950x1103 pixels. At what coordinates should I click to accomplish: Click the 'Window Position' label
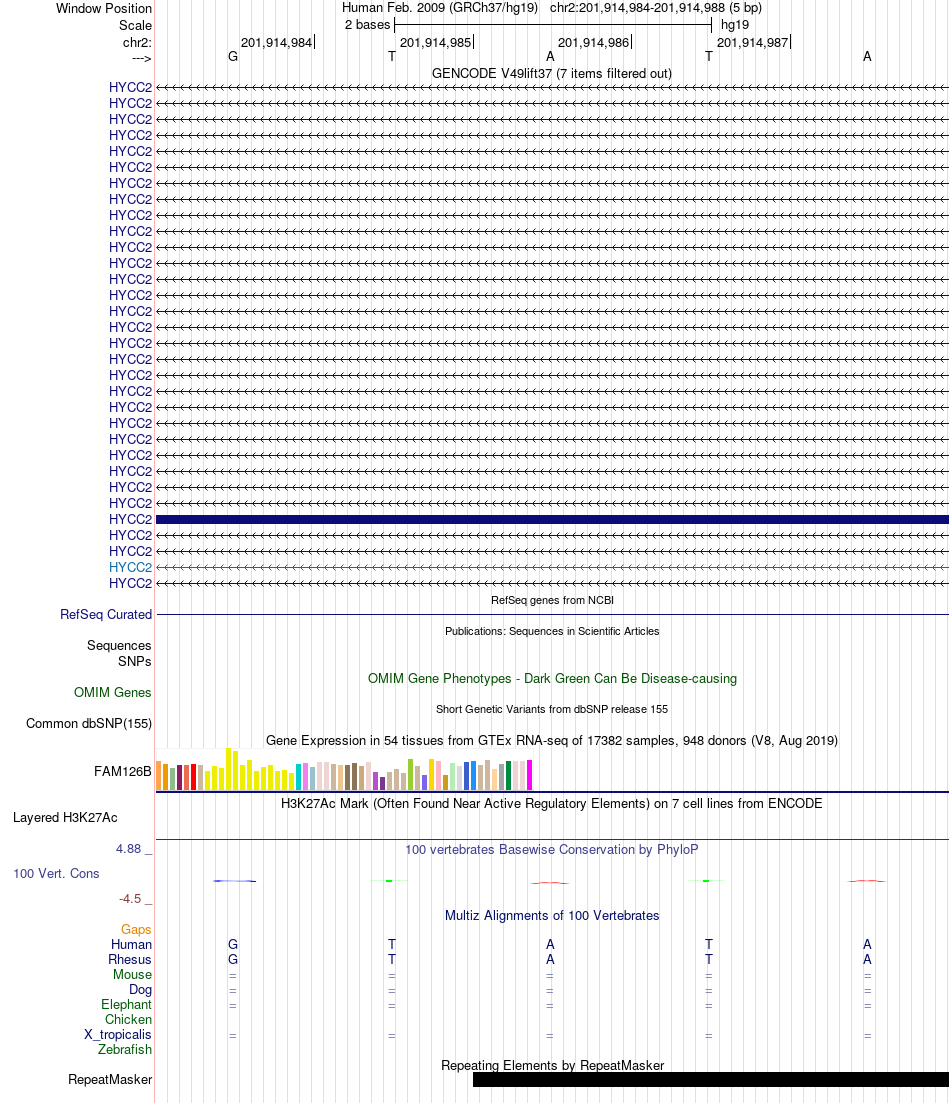click(103, 8)
